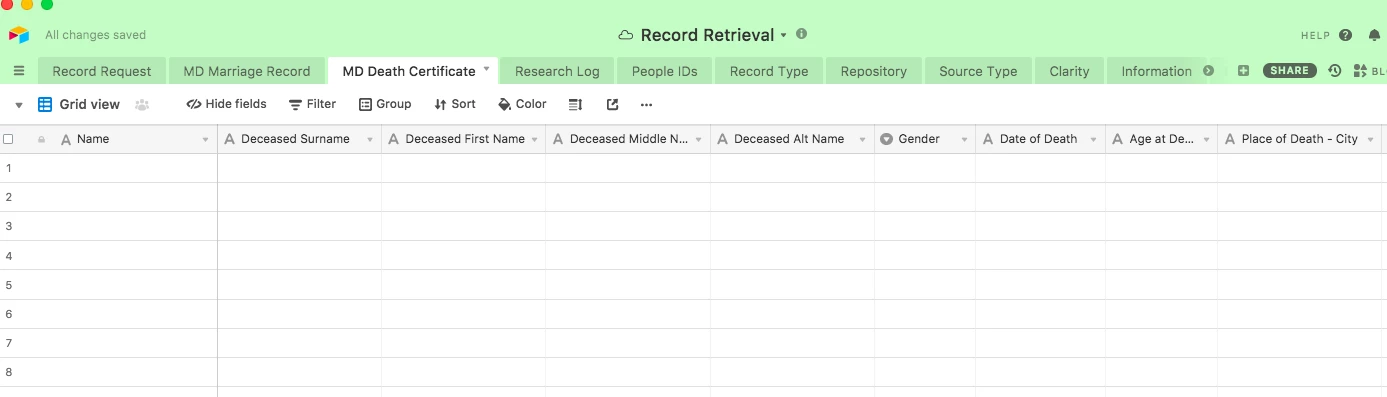Open the Filter options
This screenshot has width=1387, height=397.
(312, 104)
